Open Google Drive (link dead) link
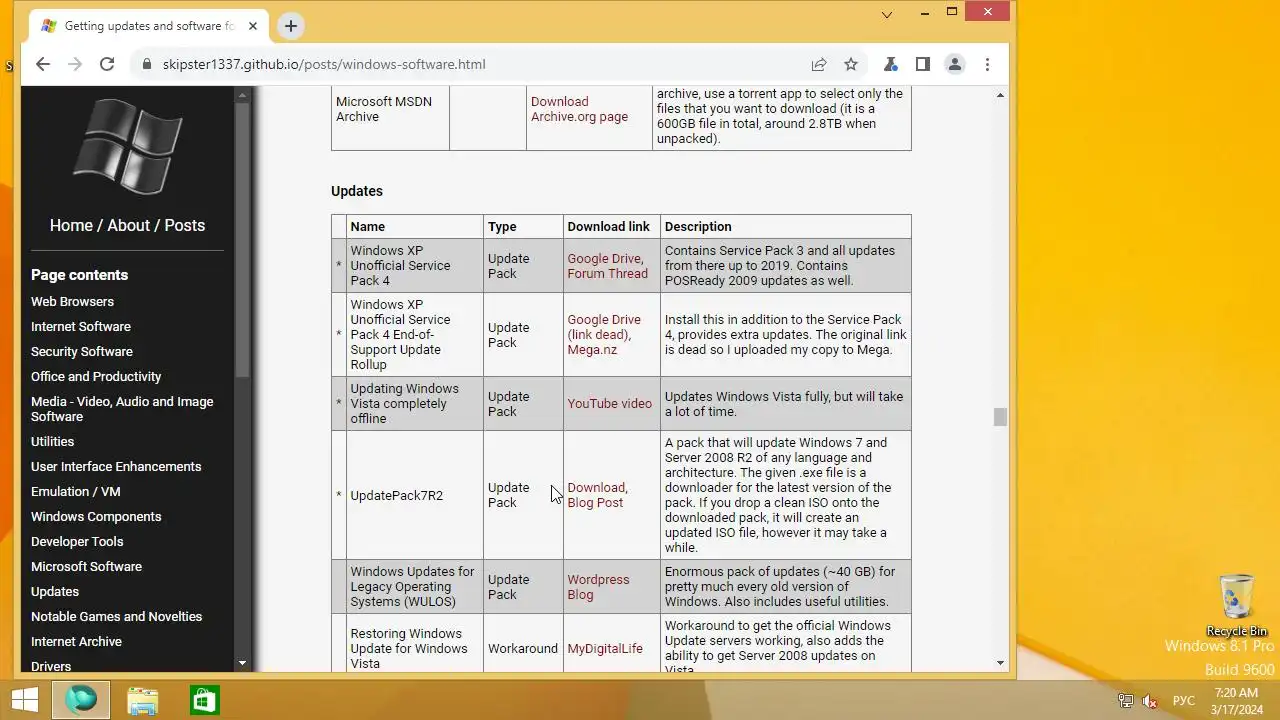 [604, 327]
